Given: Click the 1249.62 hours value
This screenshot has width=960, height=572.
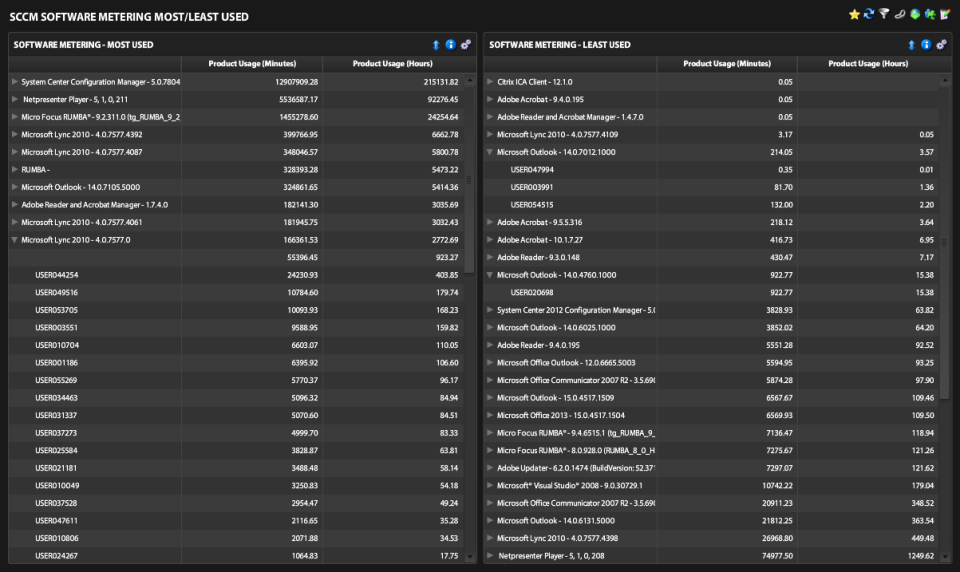Looking at the screenshot, I should (x=920, y=556).
